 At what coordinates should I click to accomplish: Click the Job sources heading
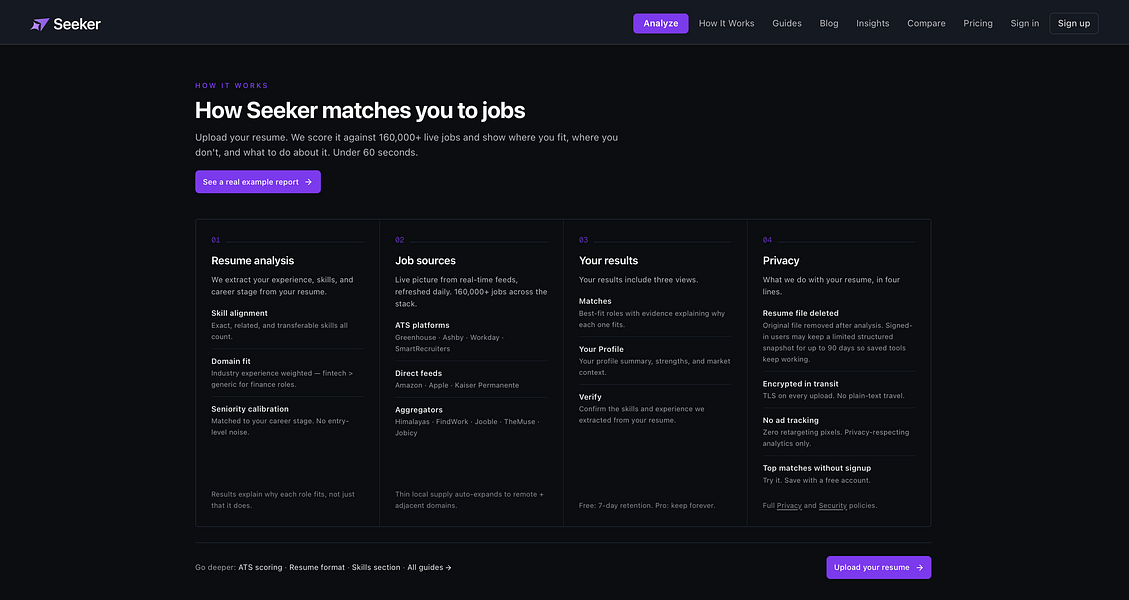pyautogui.click(x=426, y=261)
